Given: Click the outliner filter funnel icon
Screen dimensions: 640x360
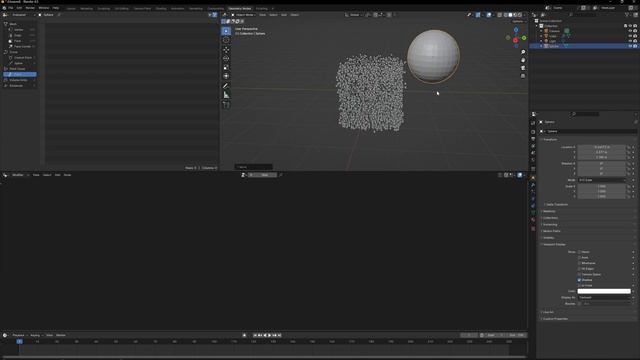Looking at the screenshot, I should tap(627, 15).
